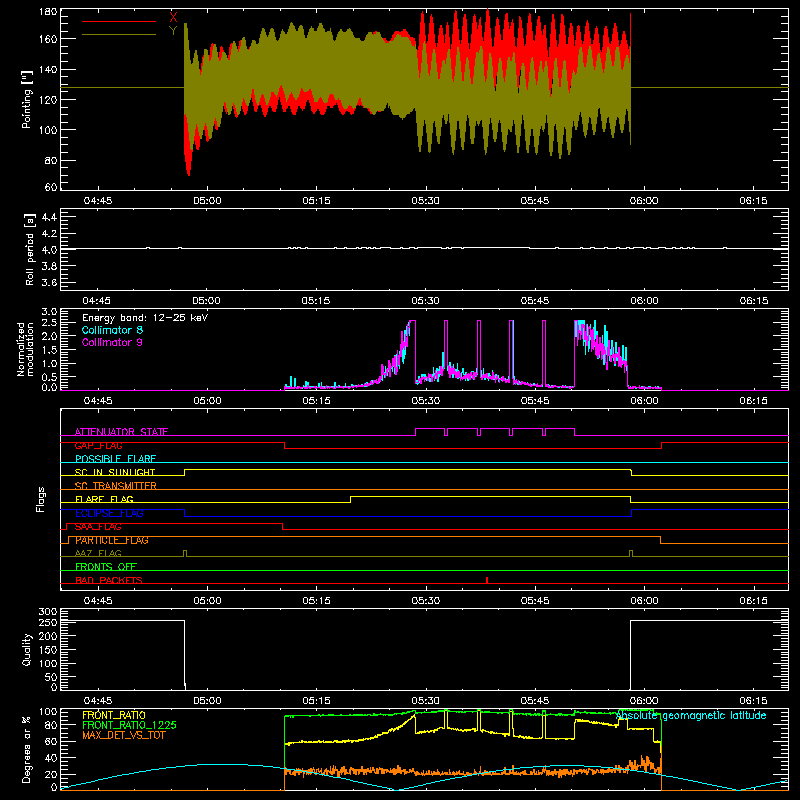This screenshot has height=800, width=800.
Task: Click the ECLIPSE_FLAG label
Action: click(109, 513)
